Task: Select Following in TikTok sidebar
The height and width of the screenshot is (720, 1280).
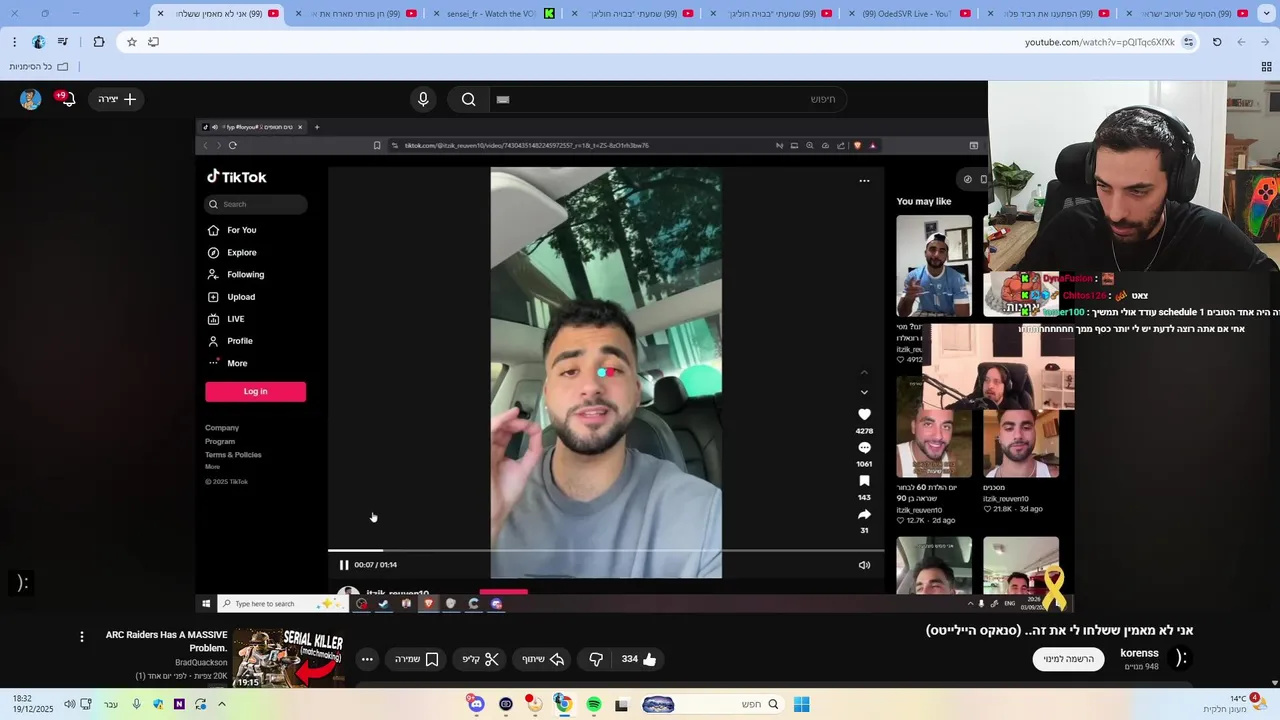Action: tap(236, 274)
